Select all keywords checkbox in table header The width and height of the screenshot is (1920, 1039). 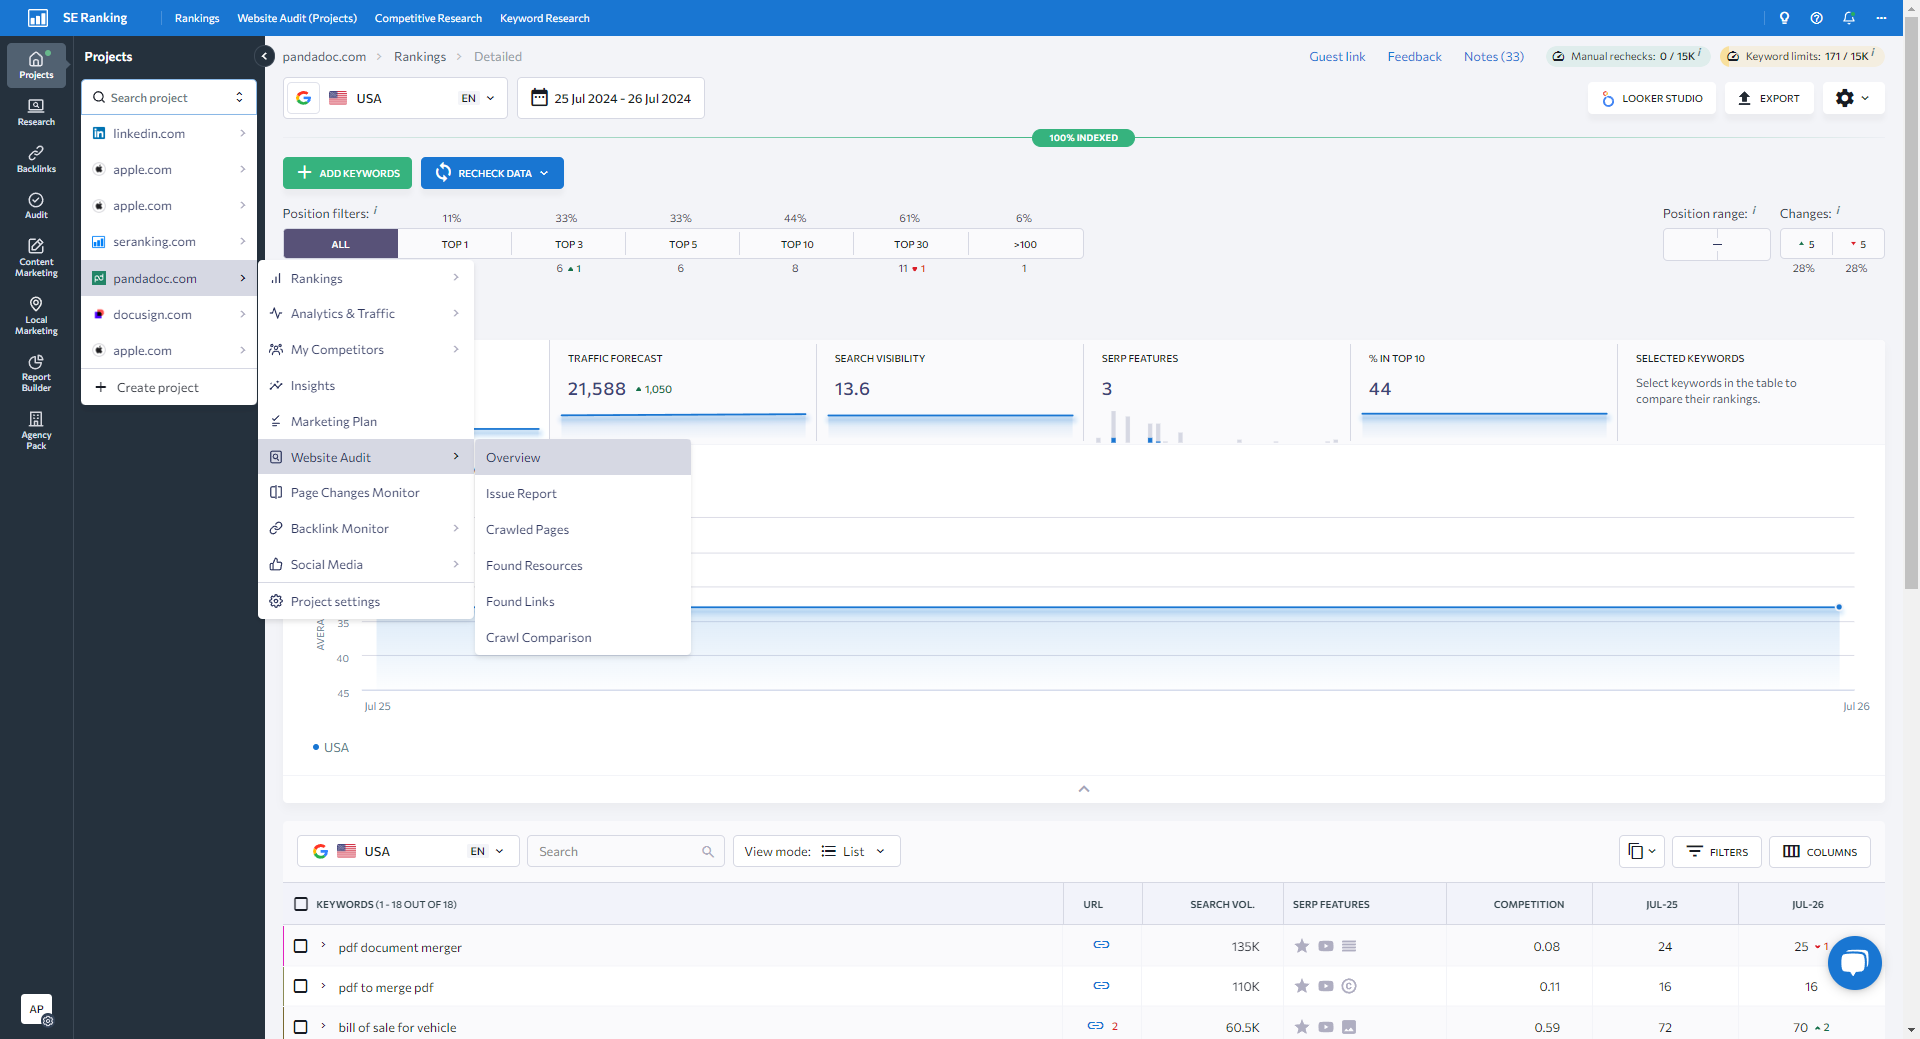pos(301,904)
